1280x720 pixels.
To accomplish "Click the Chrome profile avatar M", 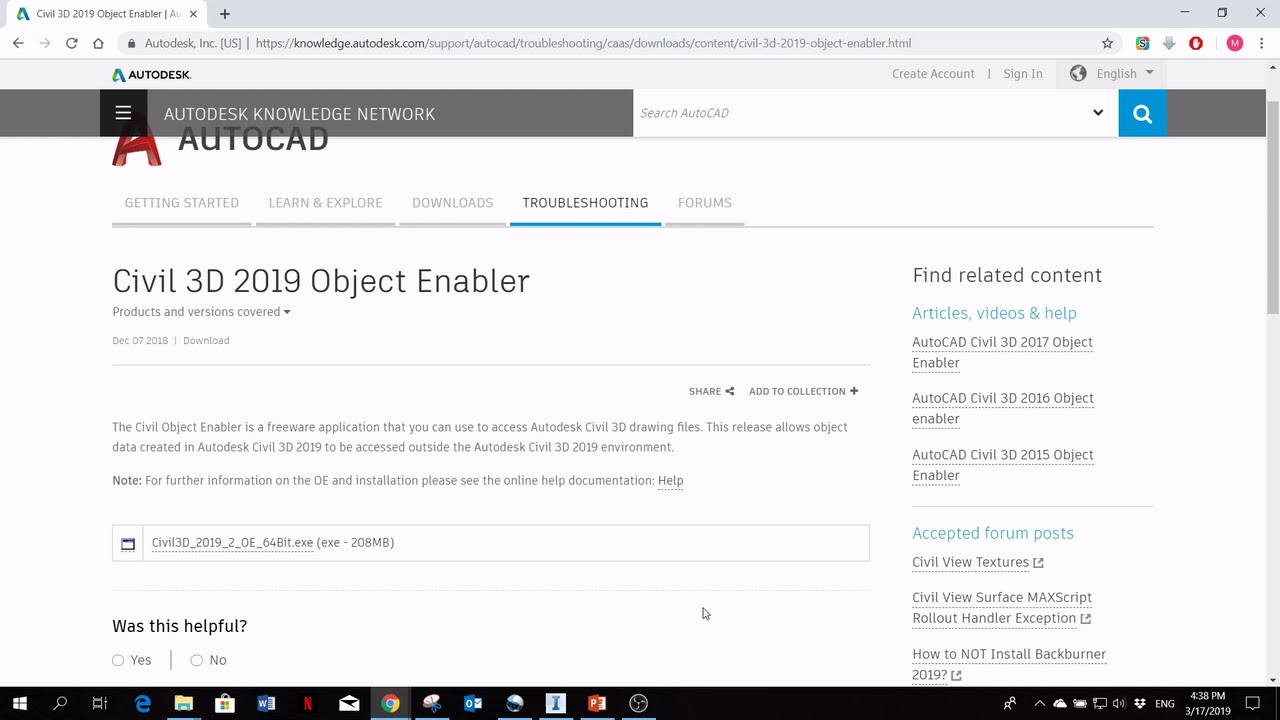I will pyautogui.click(x=1235, y=43).
